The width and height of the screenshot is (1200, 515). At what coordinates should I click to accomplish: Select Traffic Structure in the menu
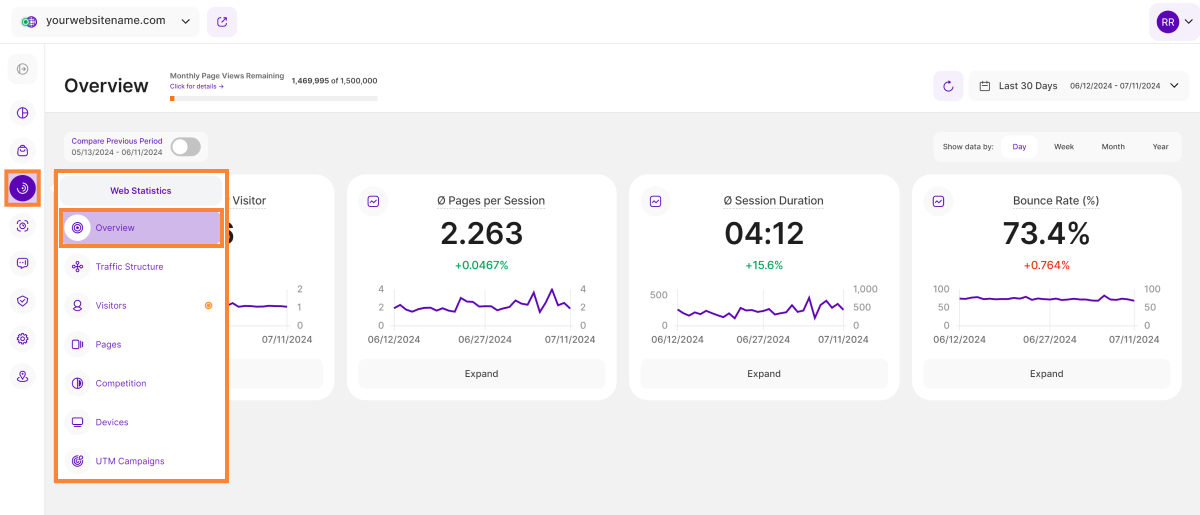coord(129,267)
